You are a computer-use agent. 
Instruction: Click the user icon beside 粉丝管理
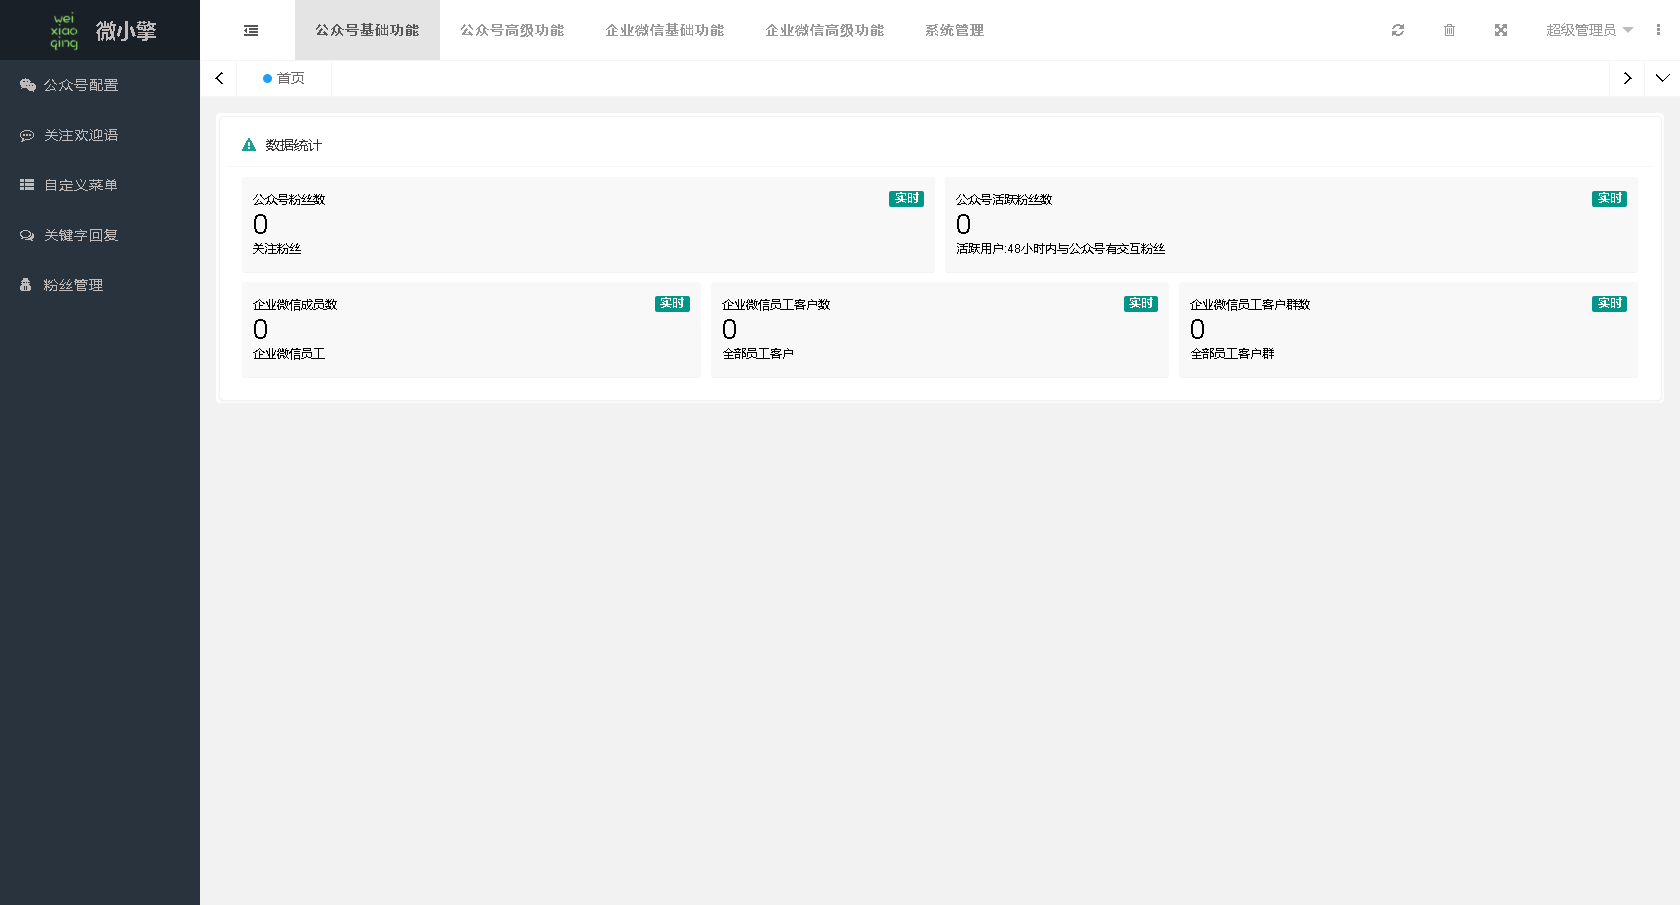(26, 285)
